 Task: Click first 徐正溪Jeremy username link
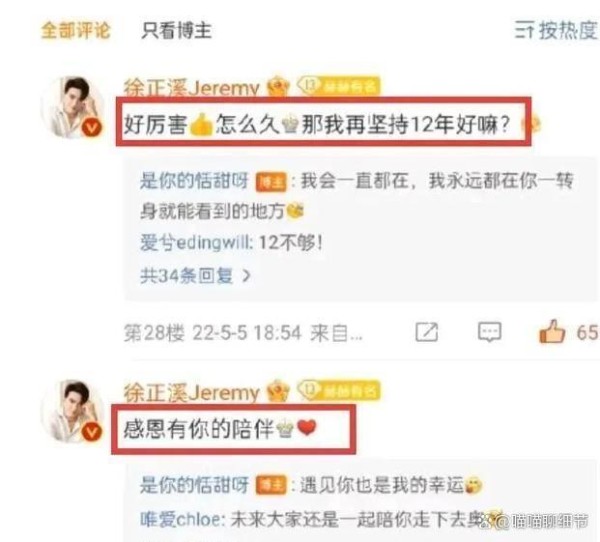[x=191, y=88]
